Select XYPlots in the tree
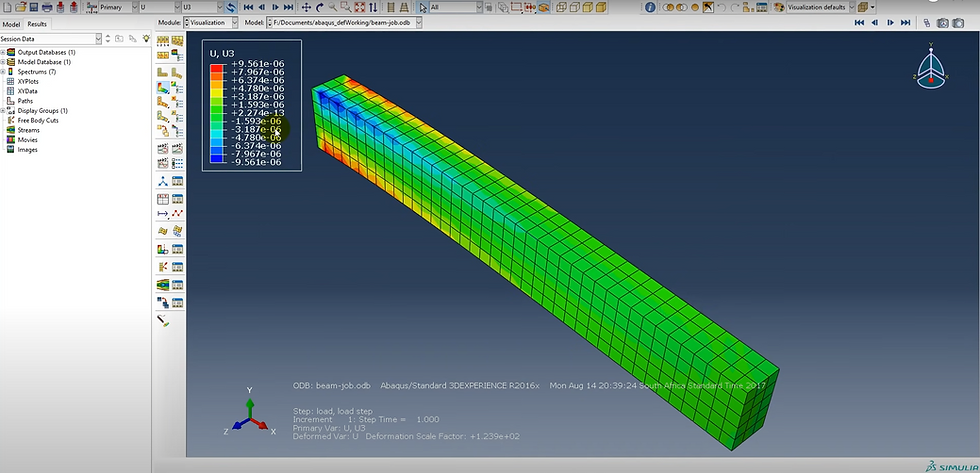980x473 pixels. pyautogui.click(x=28, y=81)
